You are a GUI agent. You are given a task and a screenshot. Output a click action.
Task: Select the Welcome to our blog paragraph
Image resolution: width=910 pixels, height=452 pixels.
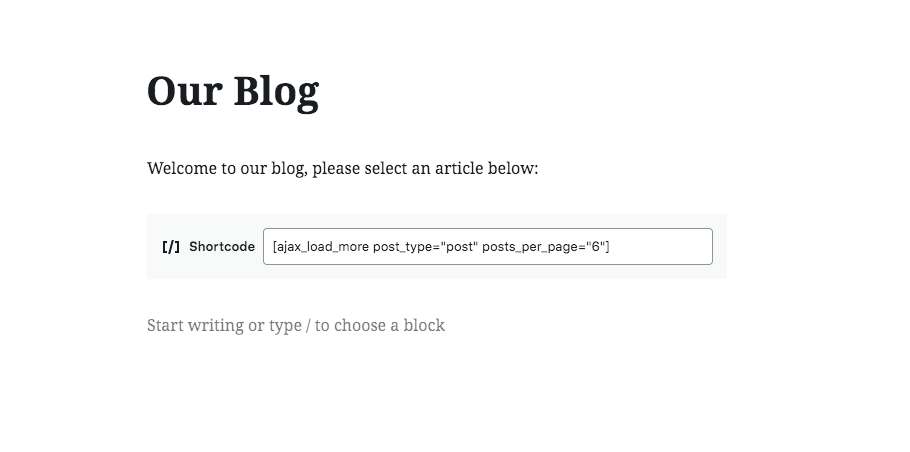342,168
